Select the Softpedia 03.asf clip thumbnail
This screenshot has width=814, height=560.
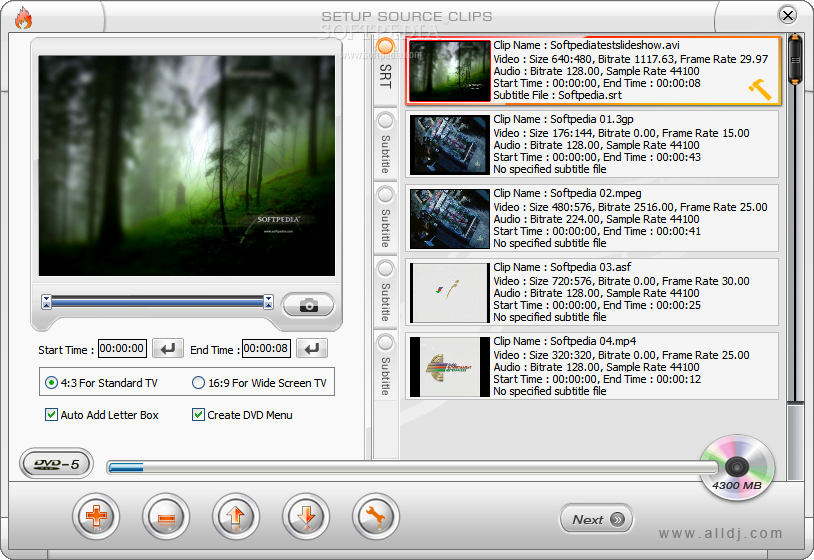point(449,291)
